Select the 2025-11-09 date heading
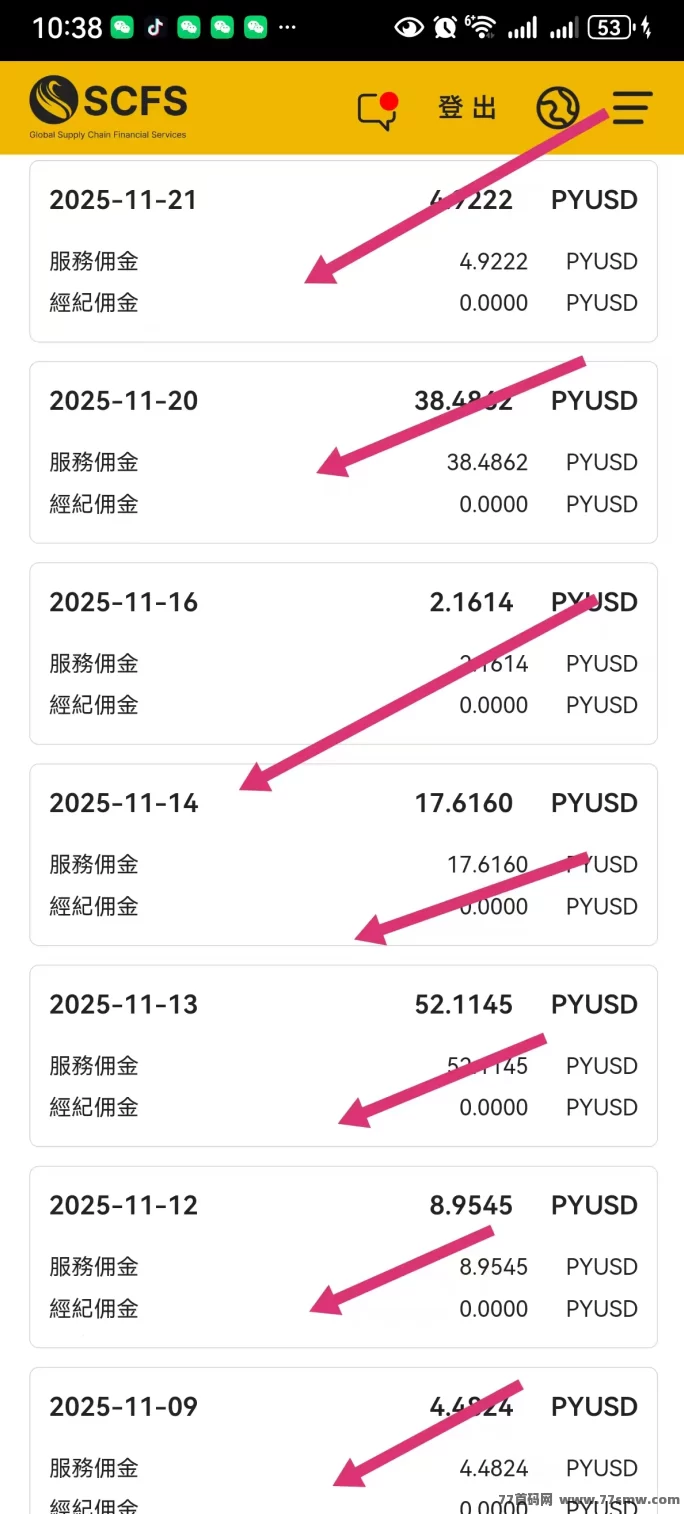The height and width of the screenshot is (1514, 684). [x=123, y=1406]
